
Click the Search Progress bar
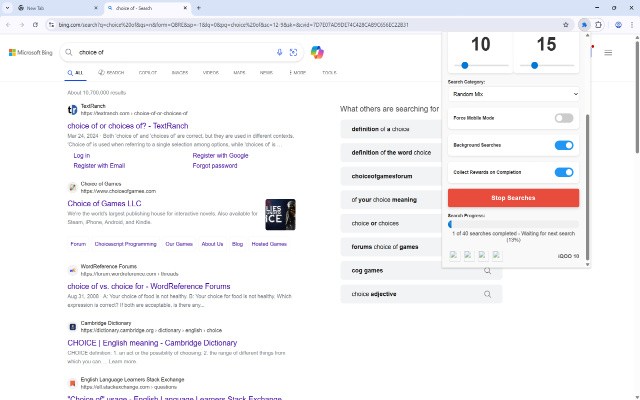coord(513,224)
